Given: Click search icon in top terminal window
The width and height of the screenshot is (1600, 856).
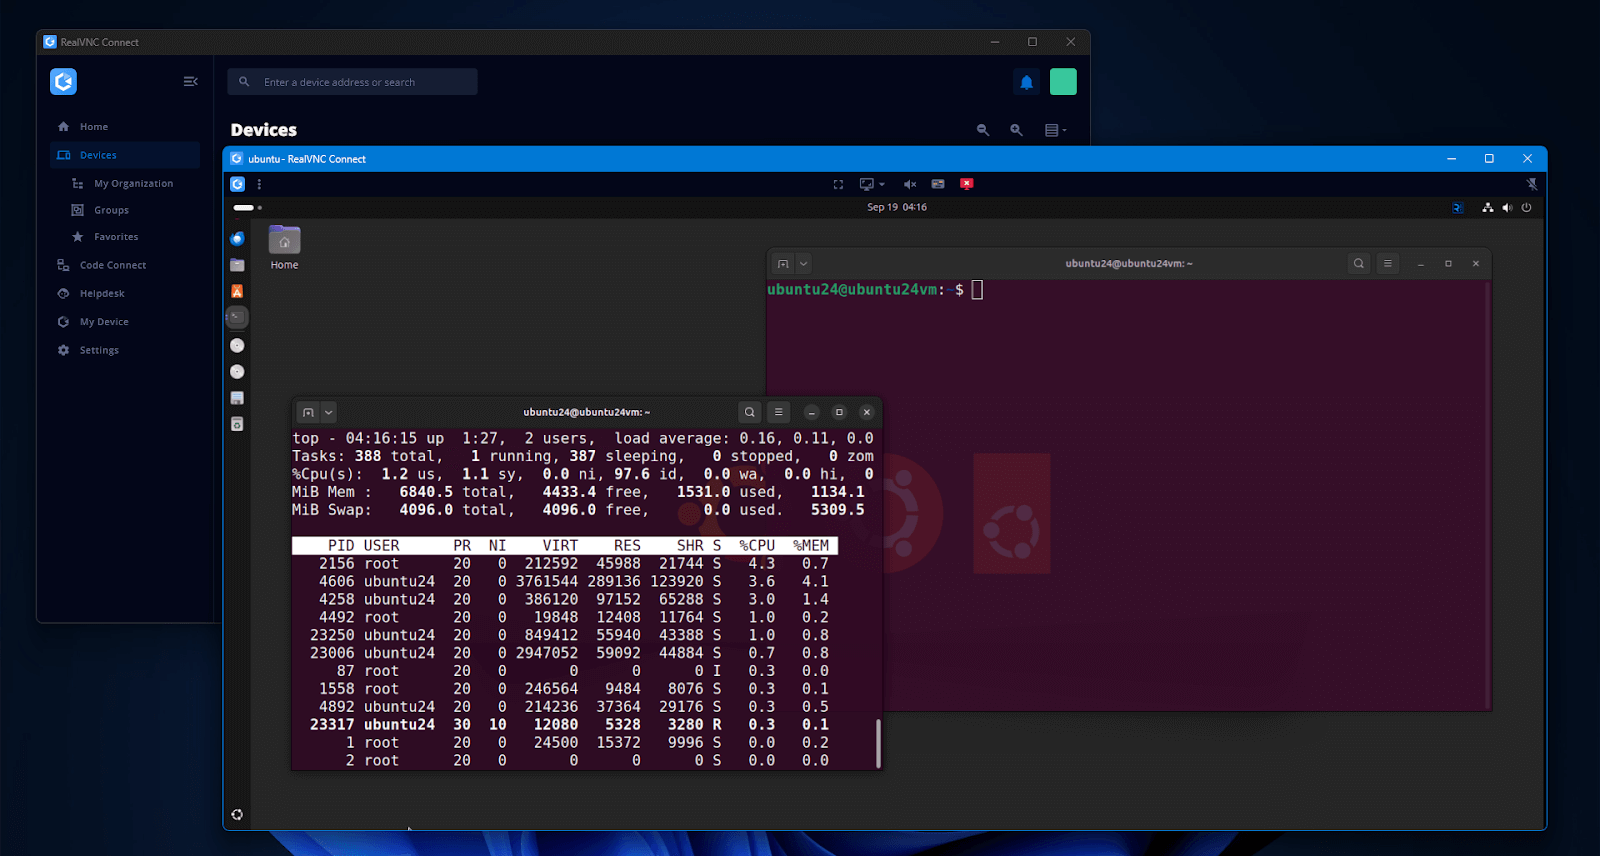Looking at the screenshot, I should [x=749, y=412].
